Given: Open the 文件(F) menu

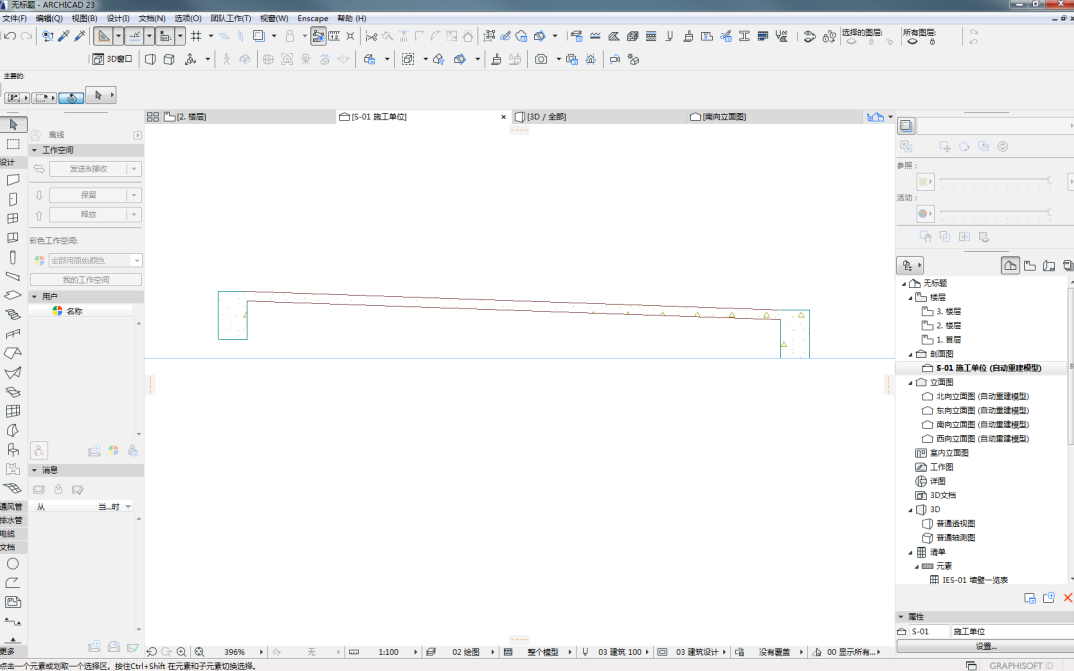Looking at the screenshot, I should (x=15, y=18).
